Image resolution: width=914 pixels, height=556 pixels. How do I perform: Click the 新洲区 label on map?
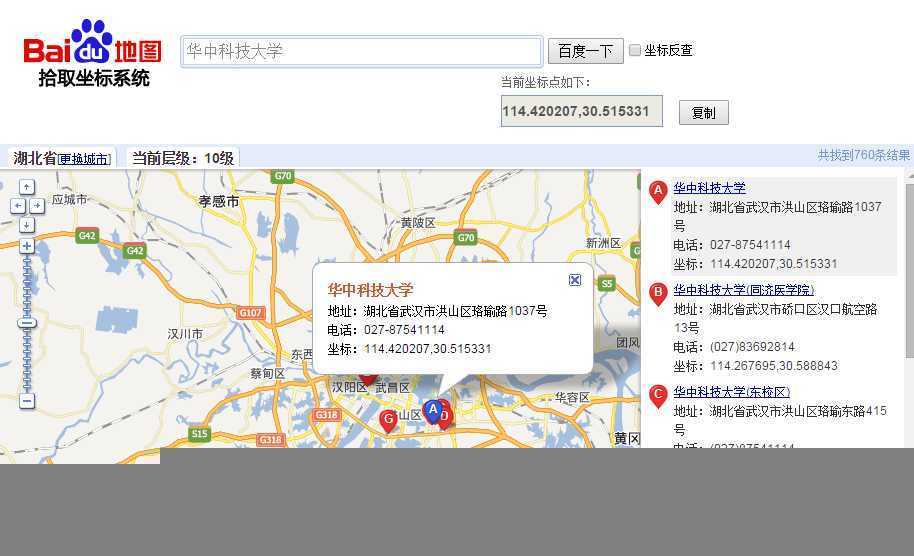tap(603, 243)
